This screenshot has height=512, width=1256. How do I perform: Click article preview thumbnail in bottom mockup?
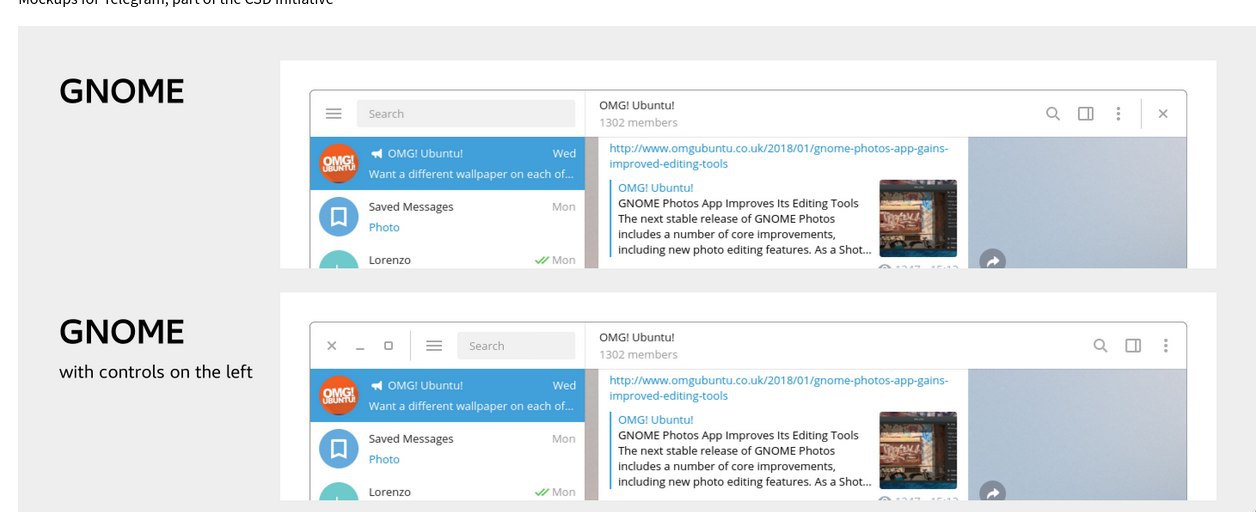918,450
